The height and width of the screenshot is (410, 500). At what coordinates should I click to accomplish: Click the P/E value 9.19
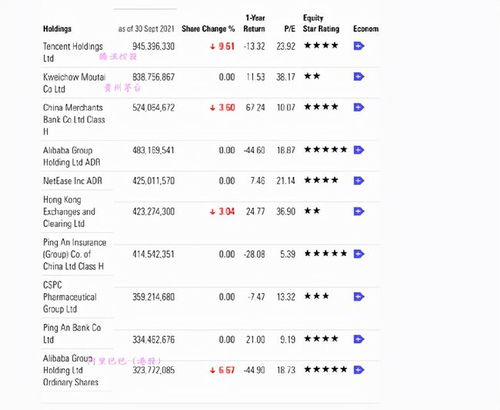tap(288, 339)
